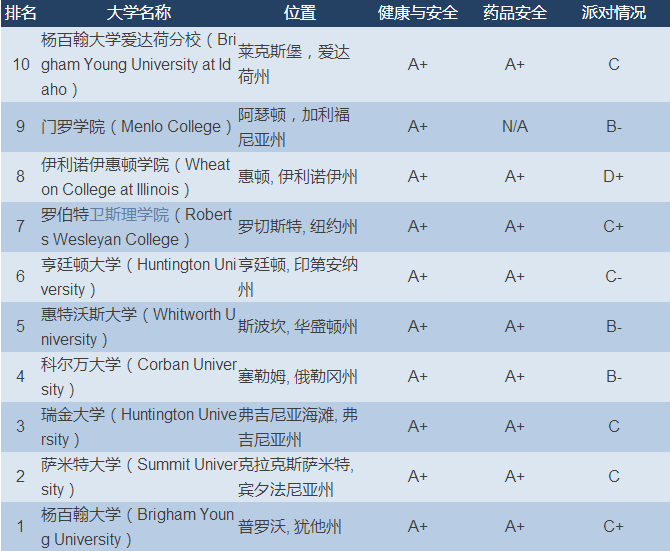
Task: Click the B- party grade for Corban University
Action: pos(614,377)
